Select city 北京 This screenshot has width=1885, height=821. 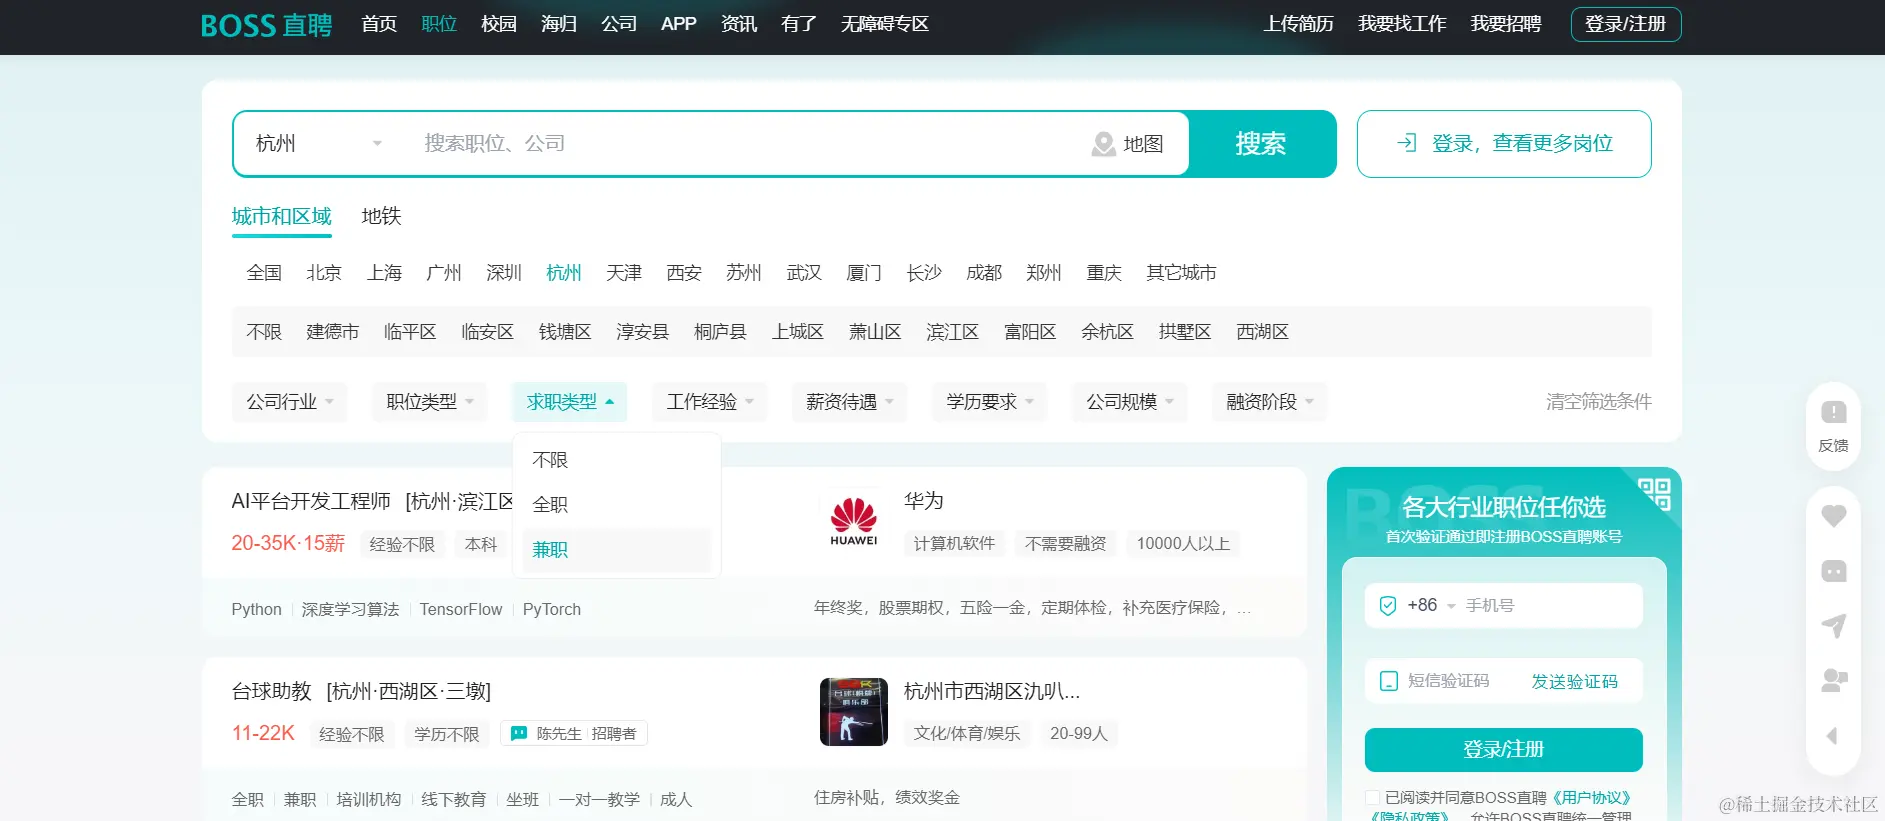[324, 273]
